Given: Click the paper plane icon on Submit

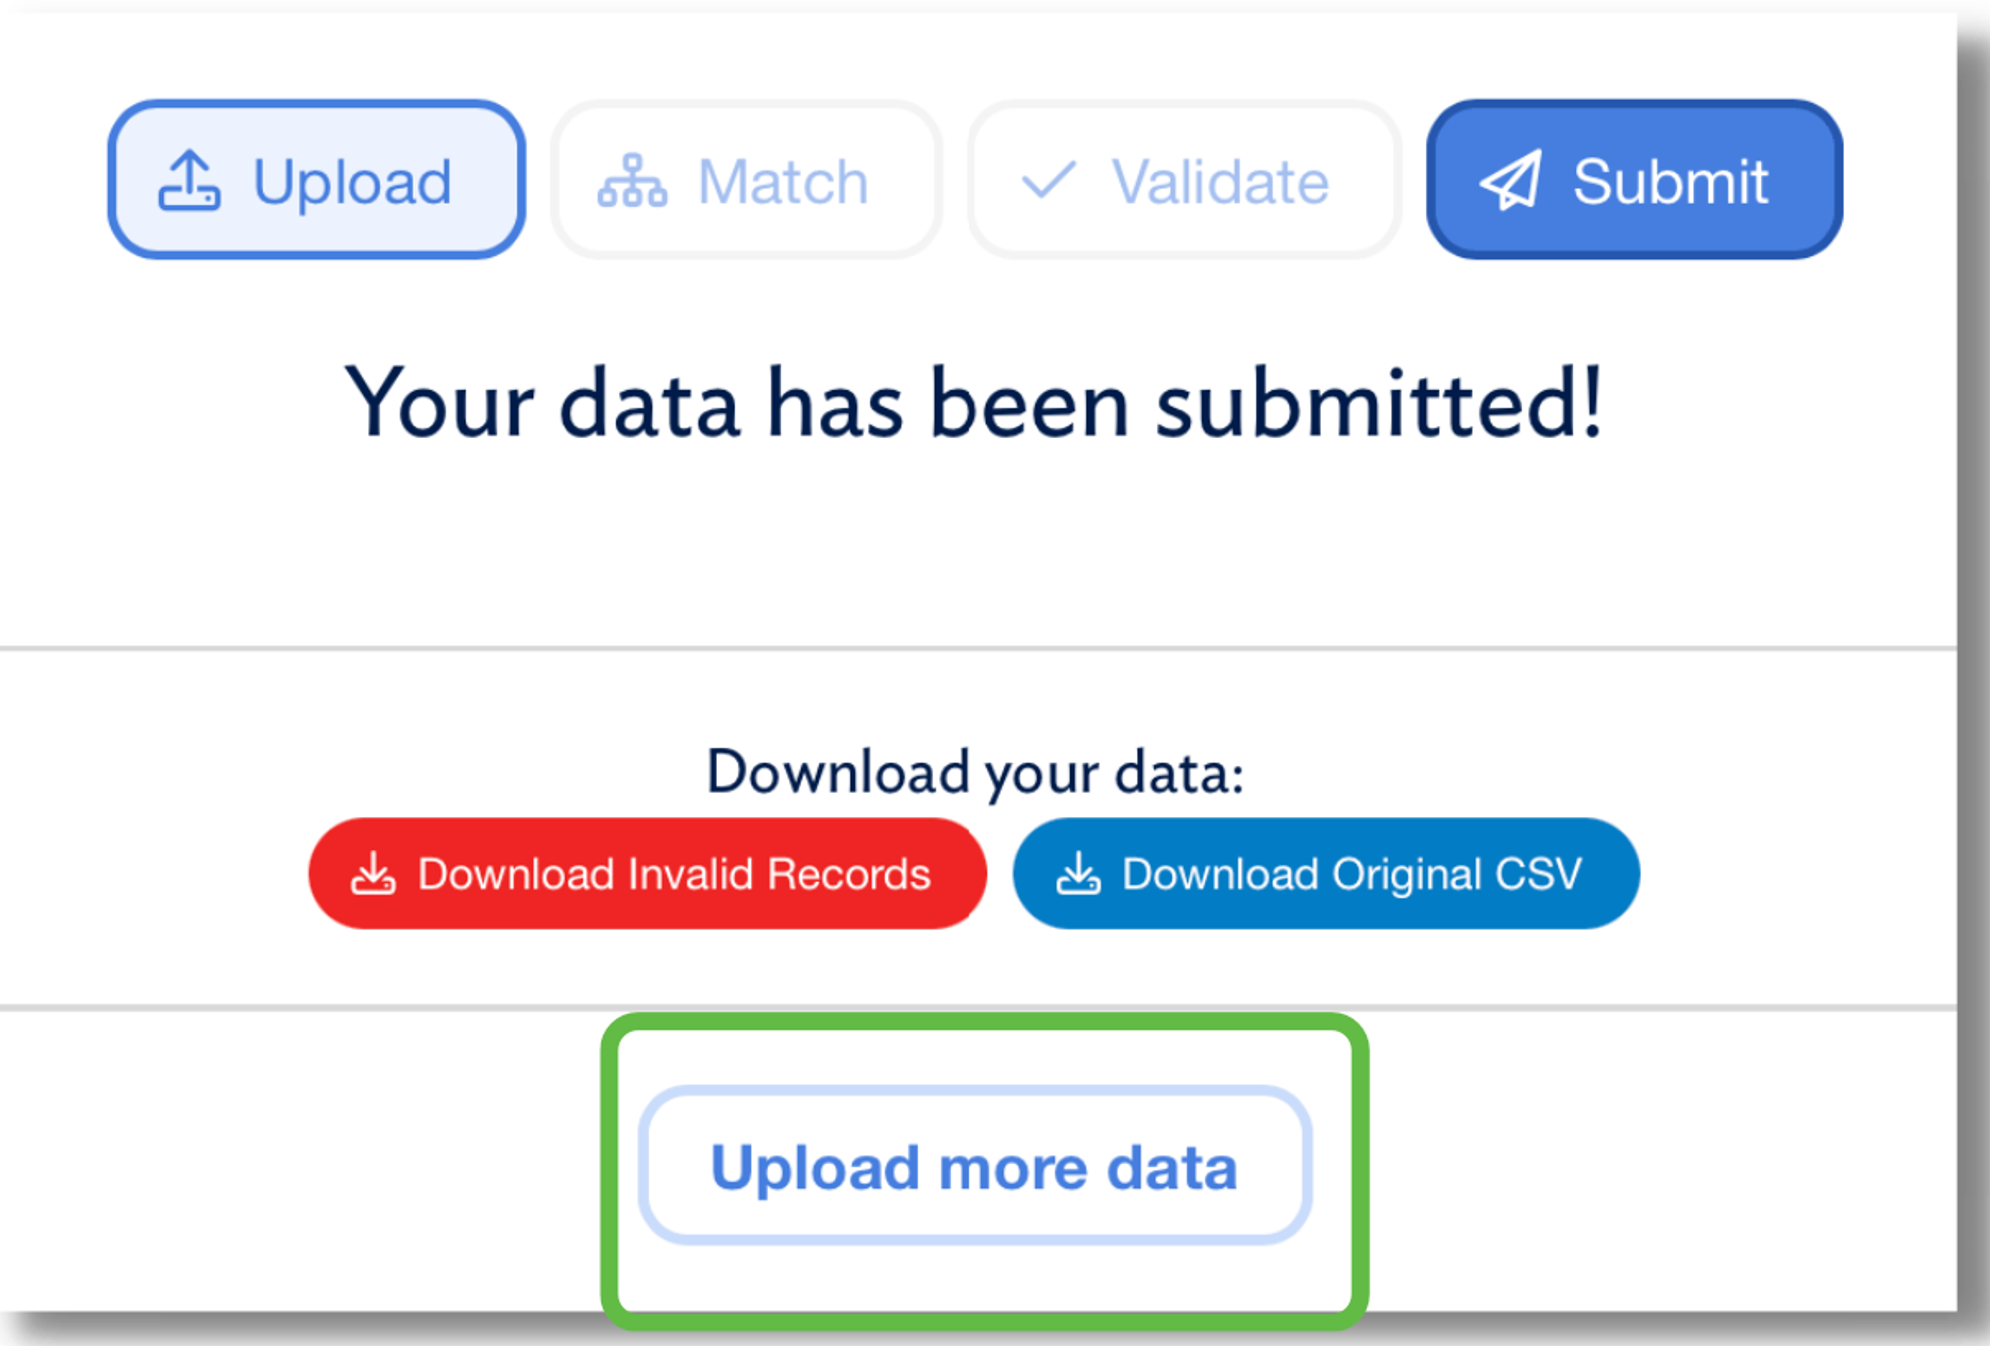Looking at the screenshot, I should (1511, 181).
